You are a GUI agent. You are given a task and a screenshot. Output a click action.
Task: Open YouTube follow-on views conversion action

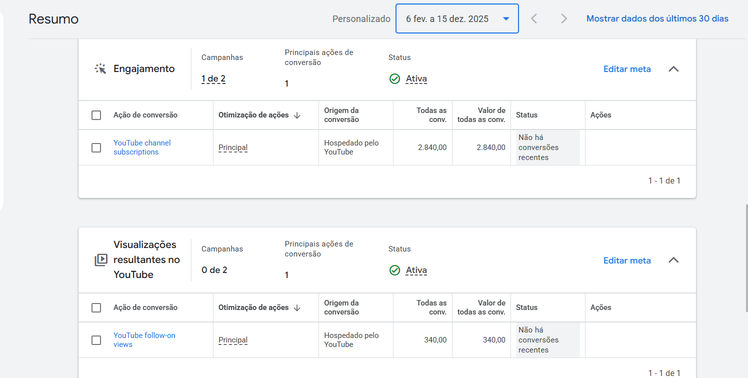[144, 340]
